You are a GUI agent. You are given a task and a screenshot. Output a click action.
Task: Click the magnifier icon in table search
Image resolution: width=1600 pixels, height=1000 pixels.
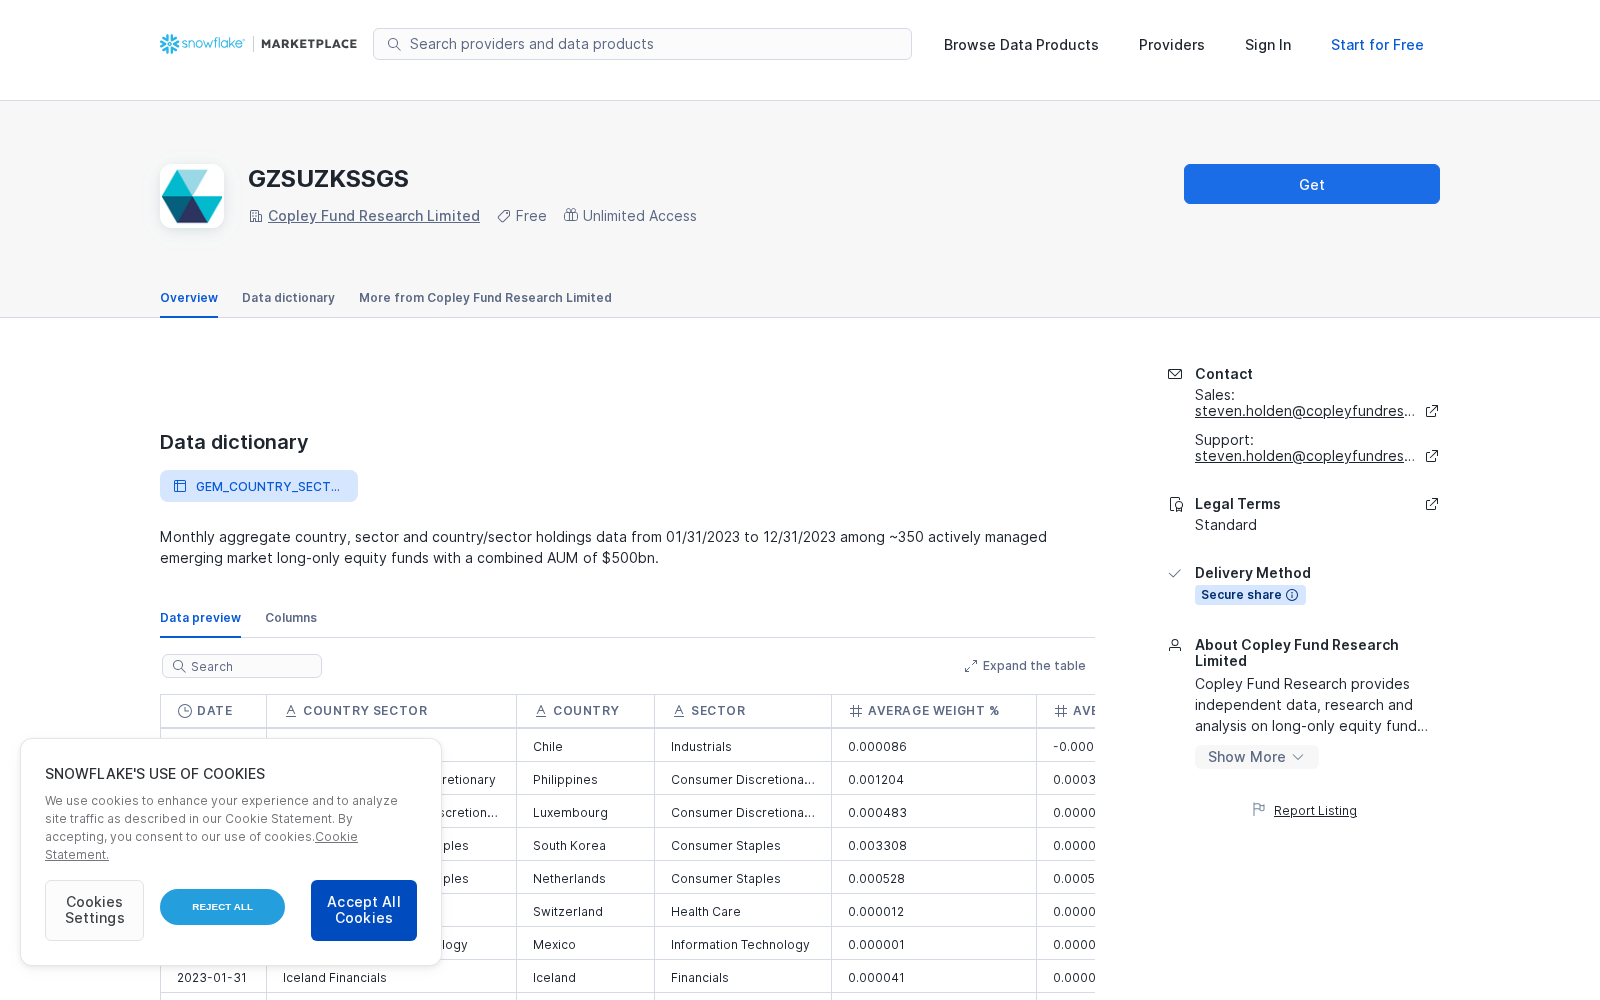[x=179, y=666]
